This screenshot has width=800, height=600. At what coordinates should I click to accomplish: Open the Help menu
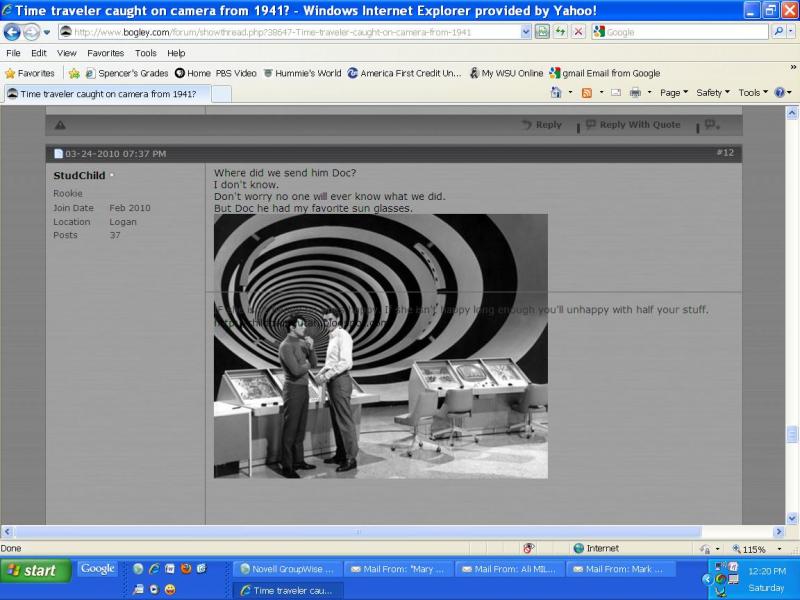[176, 53]
